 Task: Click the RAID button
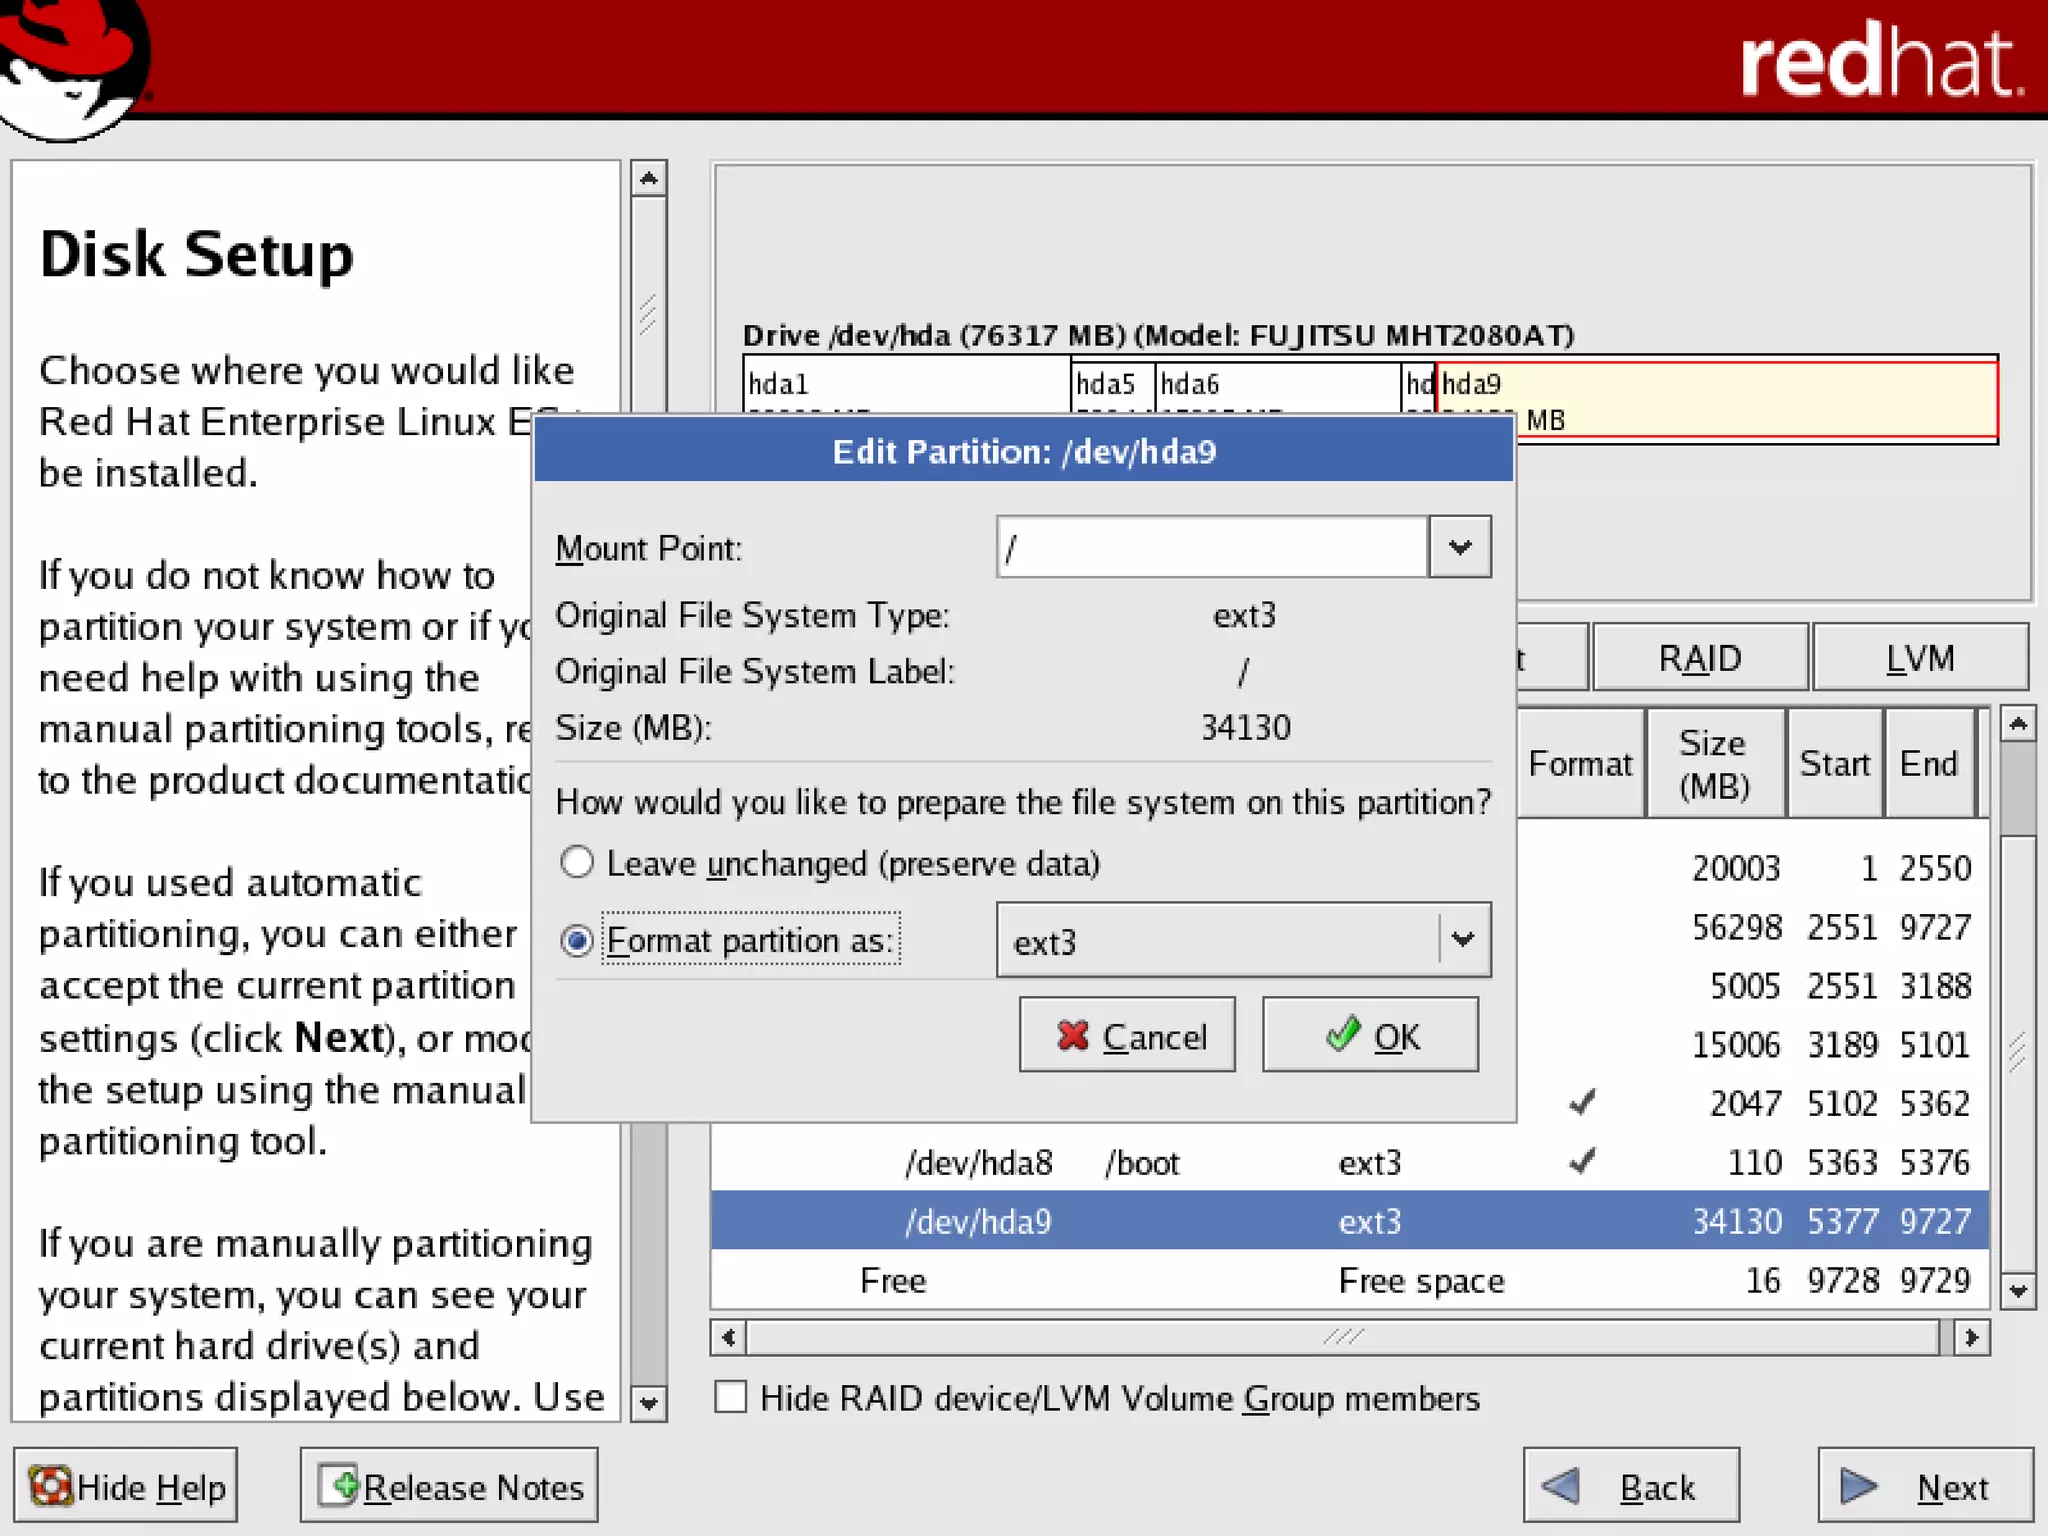(1699, 658)
